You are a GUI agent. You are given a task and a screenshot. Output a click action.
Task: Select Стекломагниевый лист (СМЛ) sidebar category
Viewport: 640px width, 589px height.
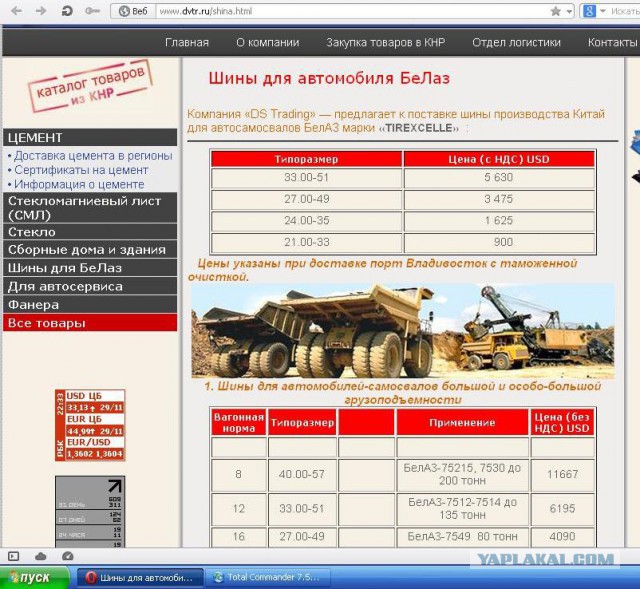pyautogui.click(x=90, y=208)
